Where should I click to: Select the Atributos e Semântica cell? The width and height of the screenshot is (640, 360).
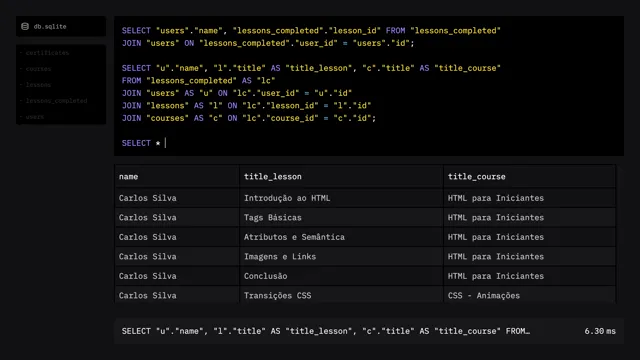point(341,237)
